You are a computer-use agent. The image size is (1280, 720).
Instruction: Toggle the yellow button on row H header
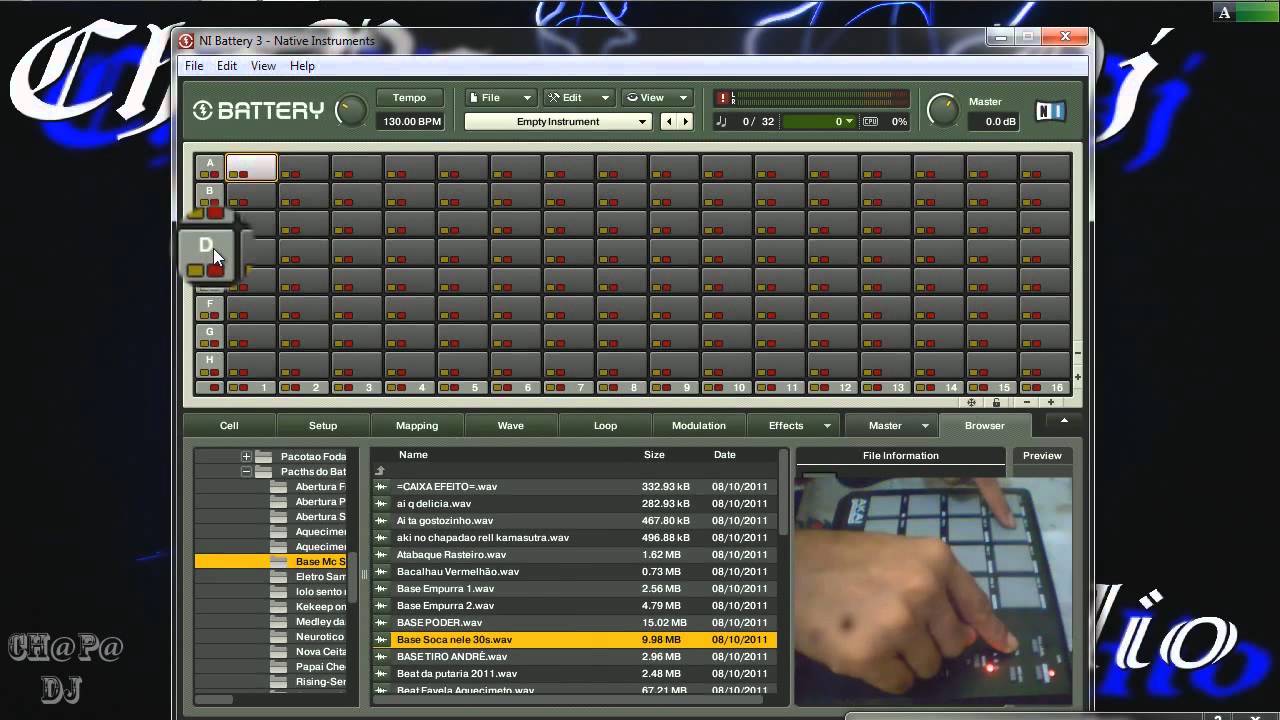[x=203, y=372]
